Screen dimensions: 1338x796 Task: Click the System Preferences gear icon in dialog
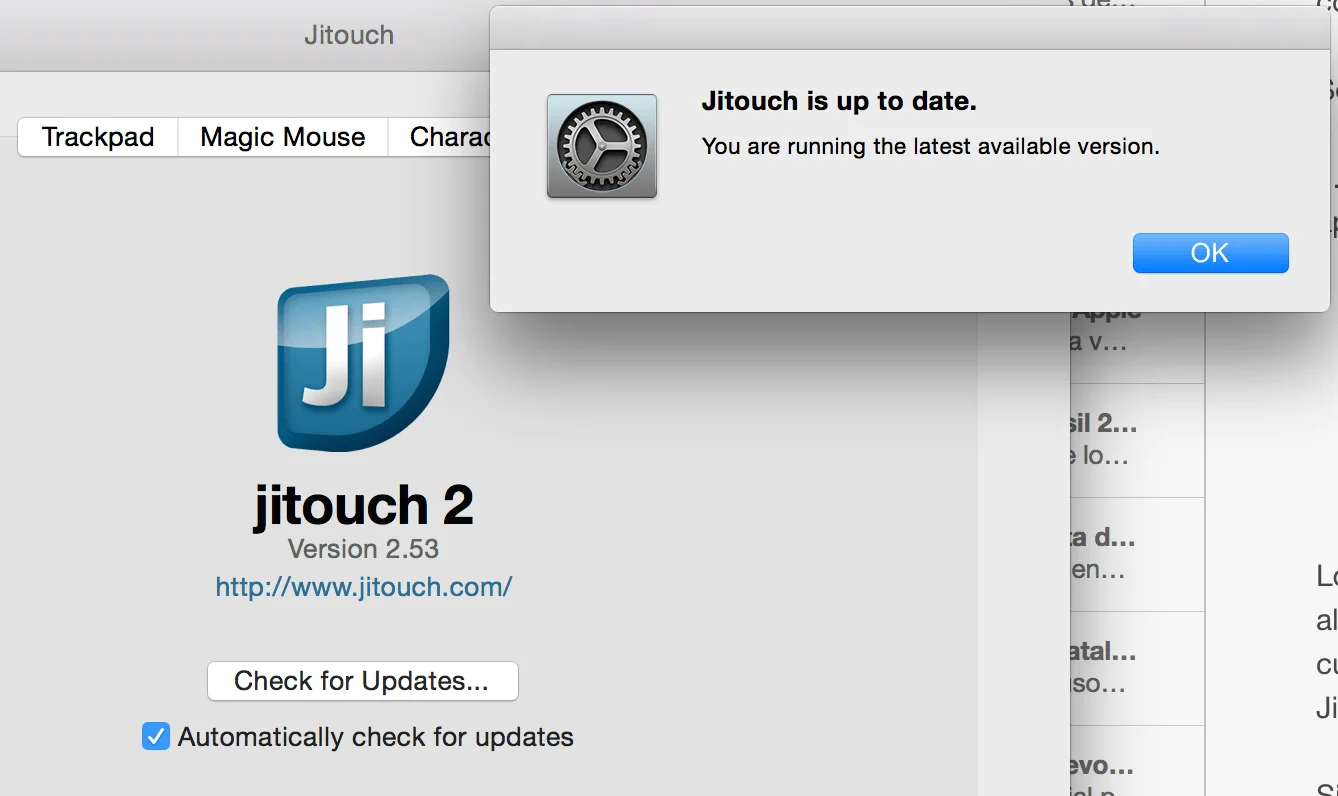(602, 146)
